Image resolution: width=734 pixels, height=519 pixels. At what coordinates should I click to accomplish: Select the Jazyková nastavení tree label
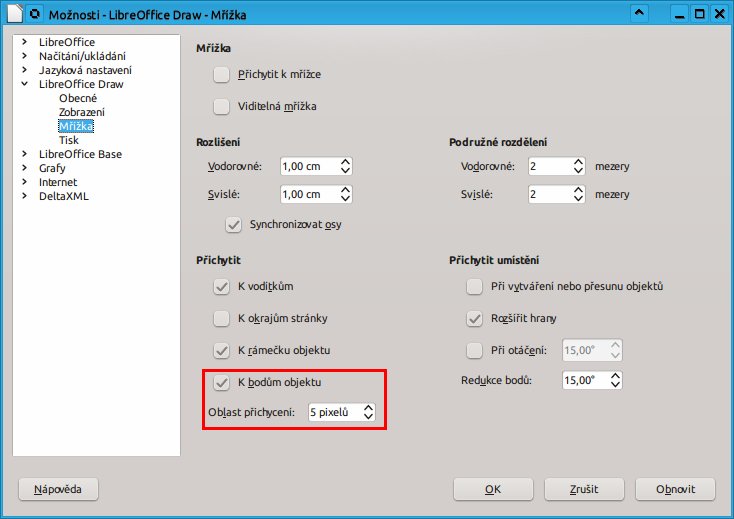coord(85,70)
